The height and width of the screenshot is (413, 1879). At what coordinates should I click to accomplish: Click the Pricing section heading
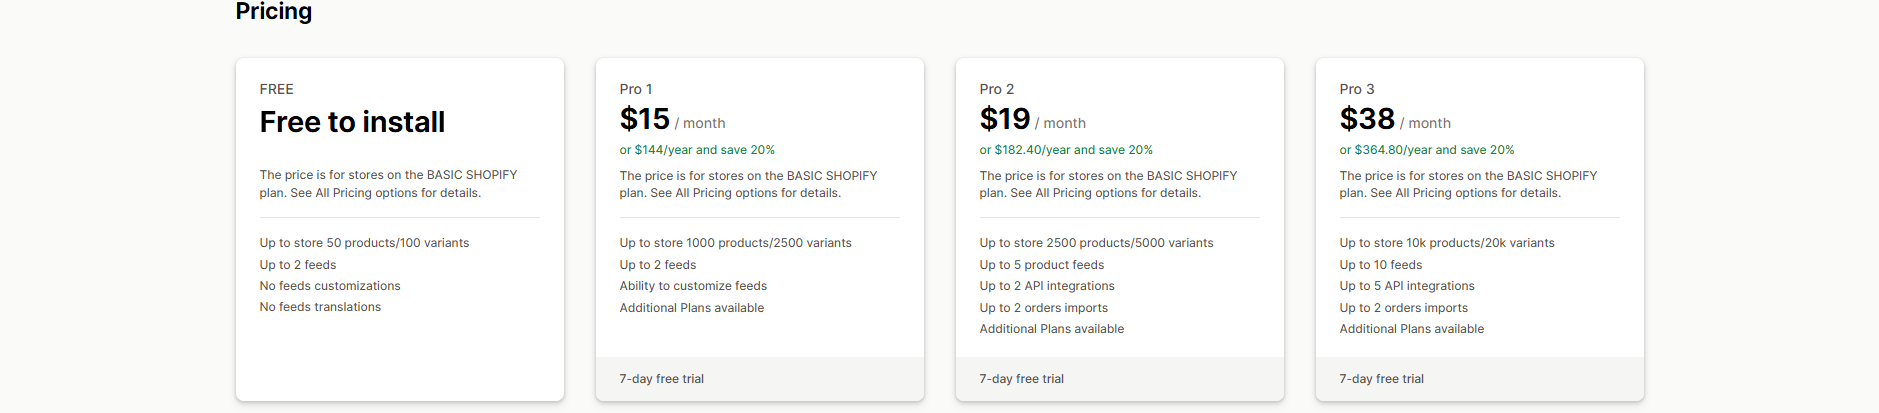(274, 12)
